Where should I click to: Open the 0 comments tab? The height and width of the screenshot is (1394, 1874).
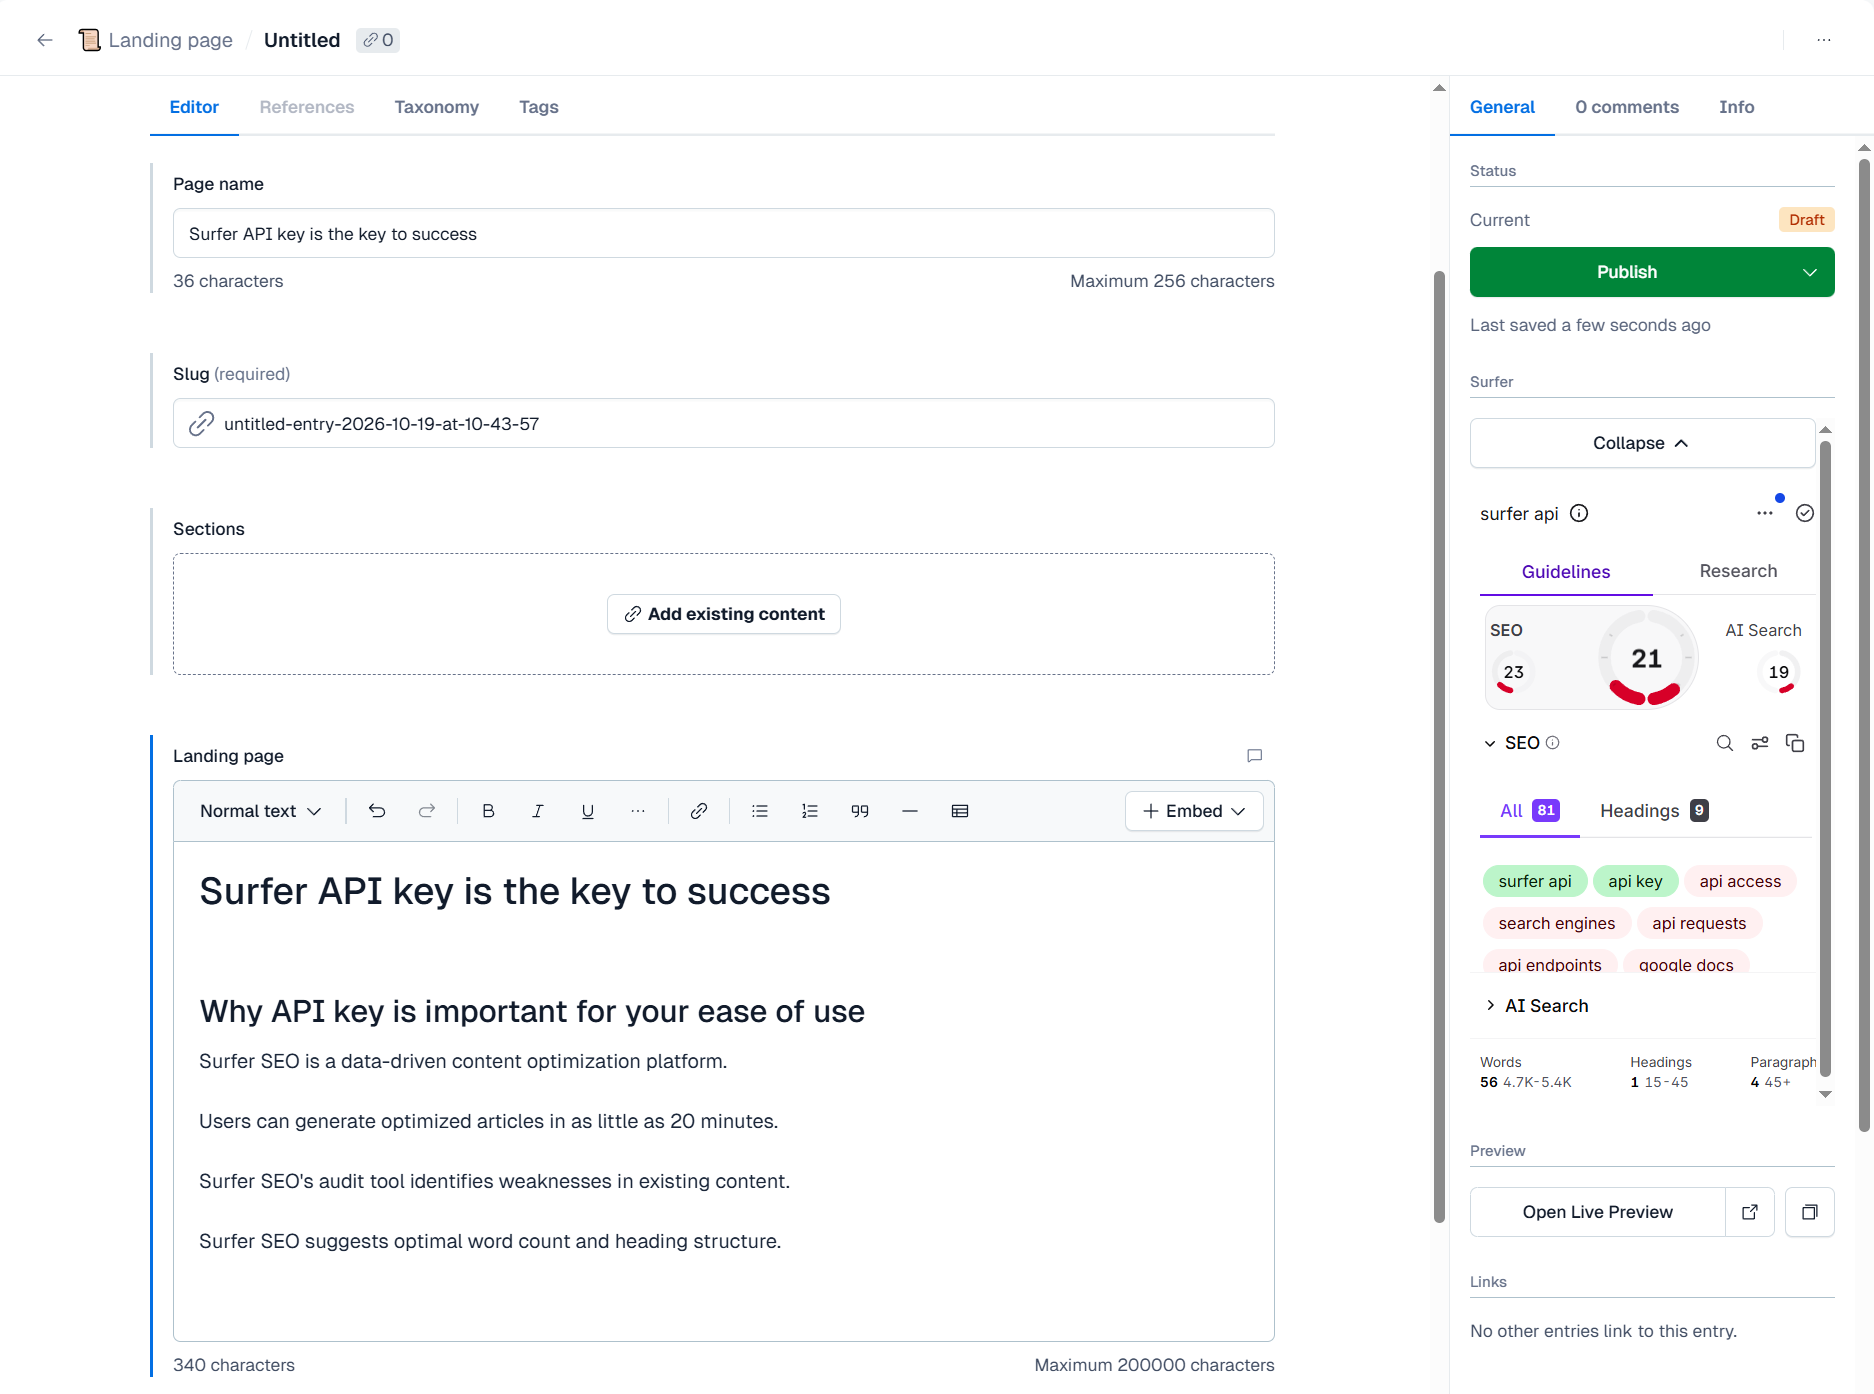pyautogui.click(x=1627, y=107)
